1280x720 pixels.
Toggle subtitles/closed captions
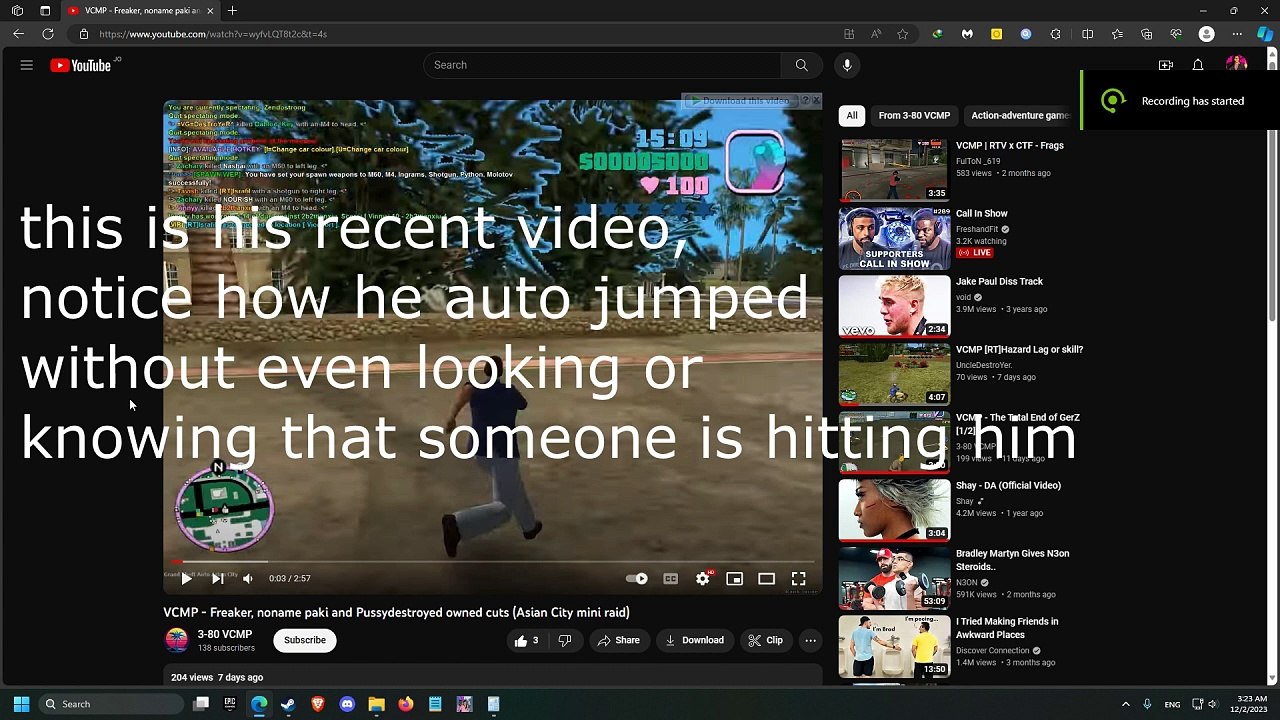[x=671, y=578]
